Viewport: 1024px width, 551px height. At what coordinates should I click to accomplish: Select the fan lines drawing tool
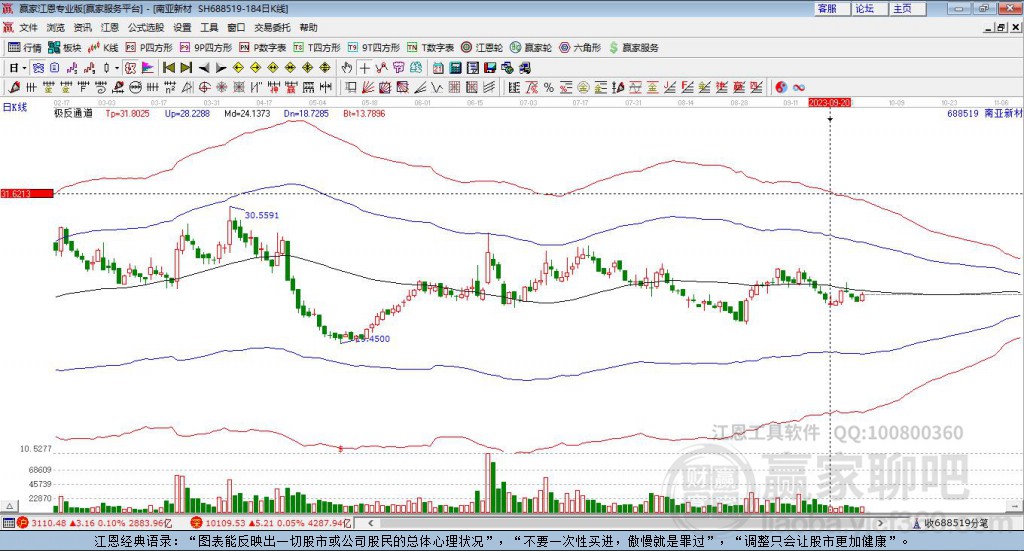pos(368,87)
